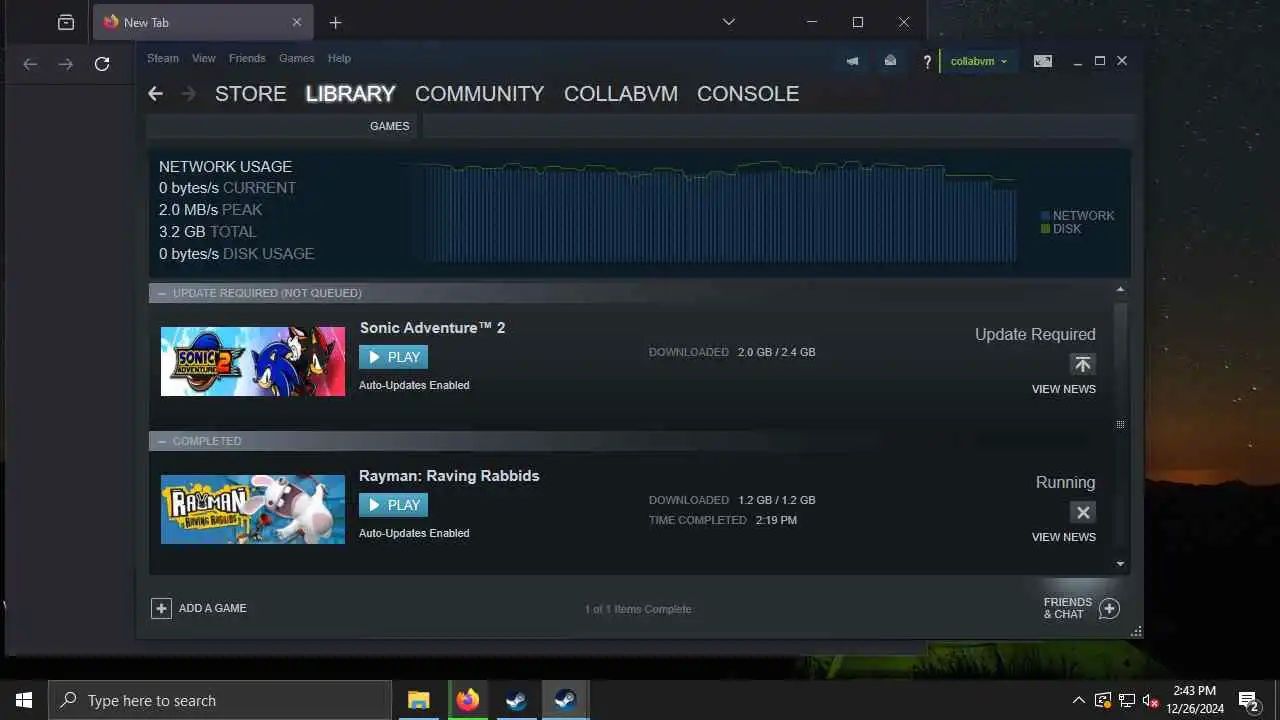This screenshot has width=1280, height=720.
Task: Click the 'Update Required' status text
Action: tap(1035, 334)
